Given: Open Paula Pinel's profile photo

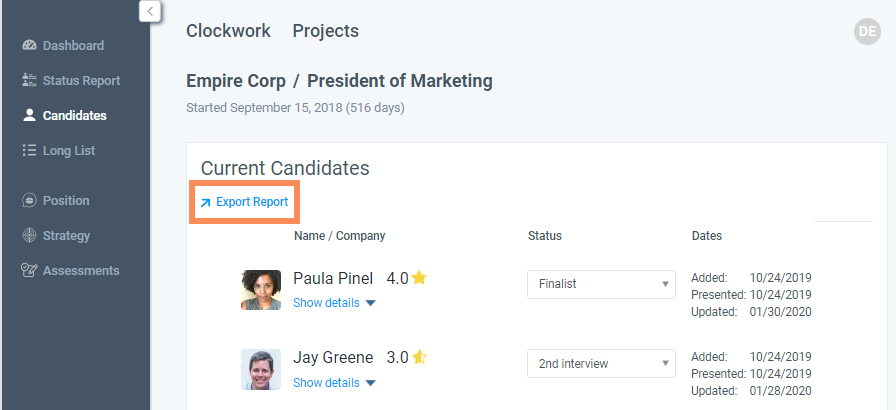Looking at the screenshot, I should (261, 289).
